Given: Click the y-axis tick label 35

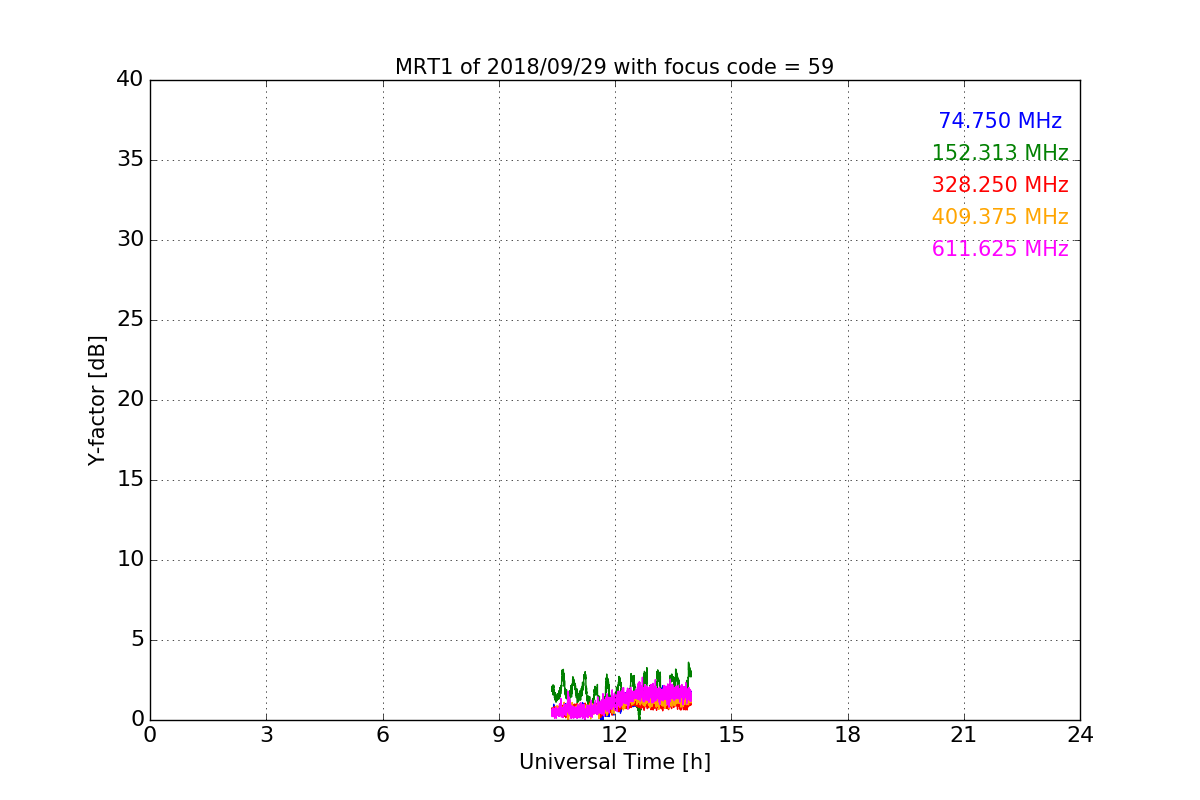Looking at the screenshot, I should tap(130, 160).
